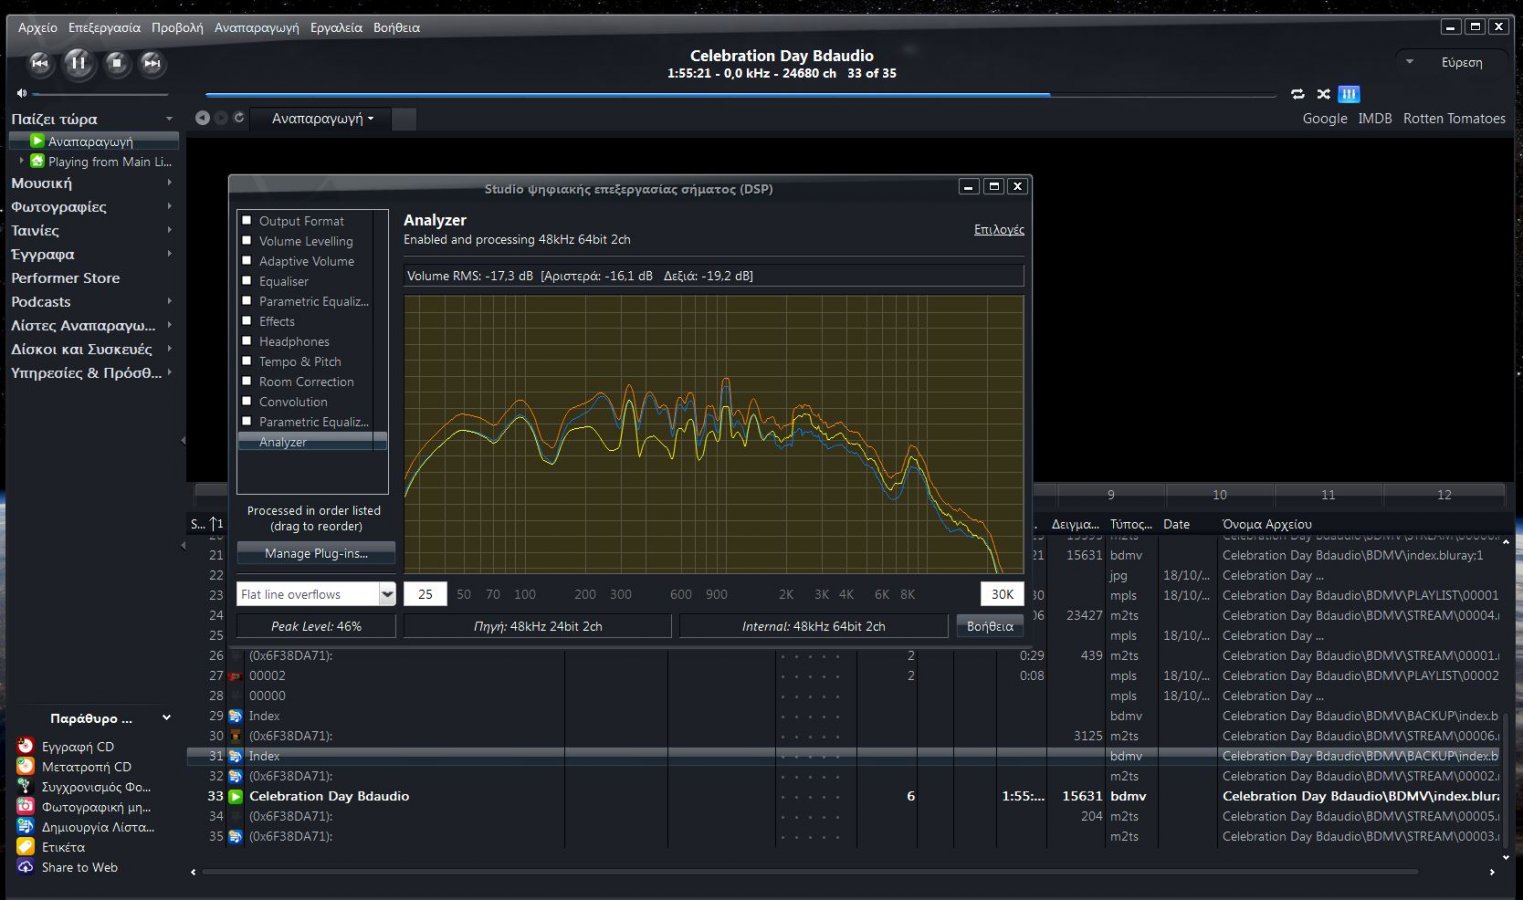Image resolution: width=1523 pixels, height=900 pixels.
Task: Enable the Output Format checkbox
Action: 247,220
